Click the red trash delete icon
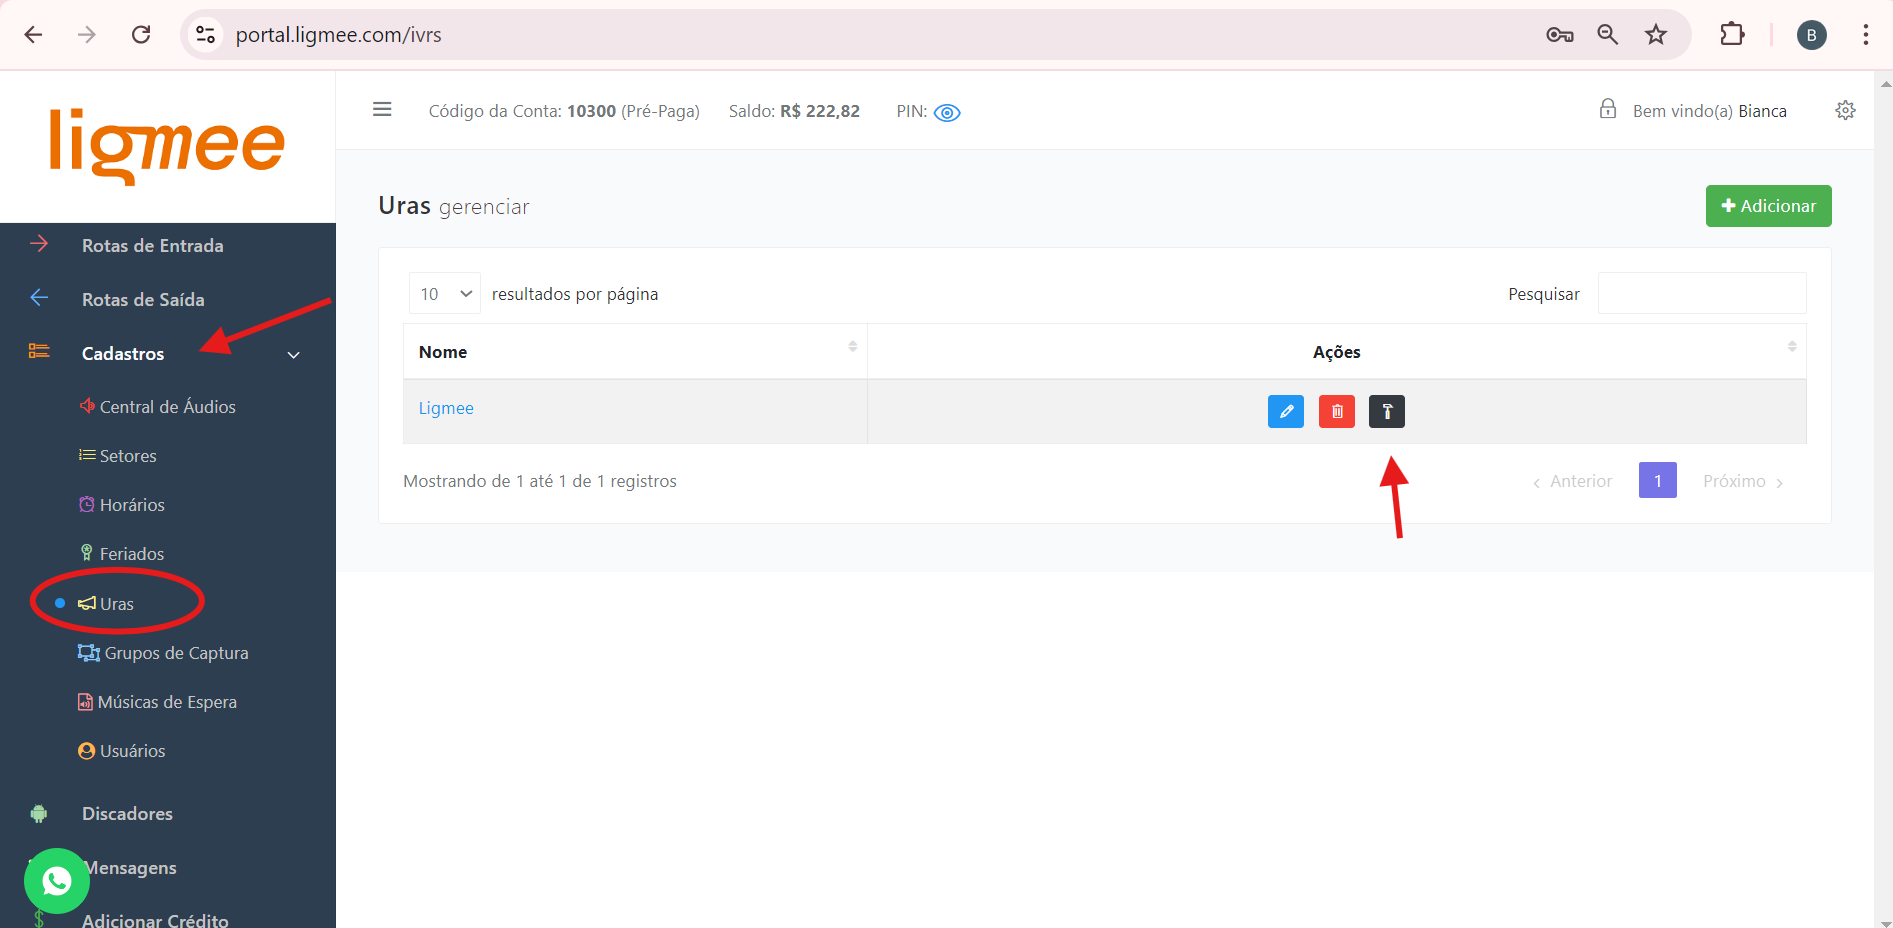Screen dimensions: 1893x928 coord(1336,411)
